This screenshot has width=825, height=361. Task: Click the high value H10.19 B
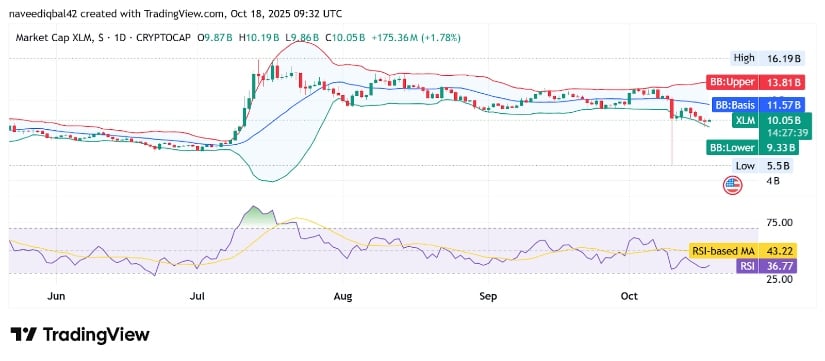point(259,38)
